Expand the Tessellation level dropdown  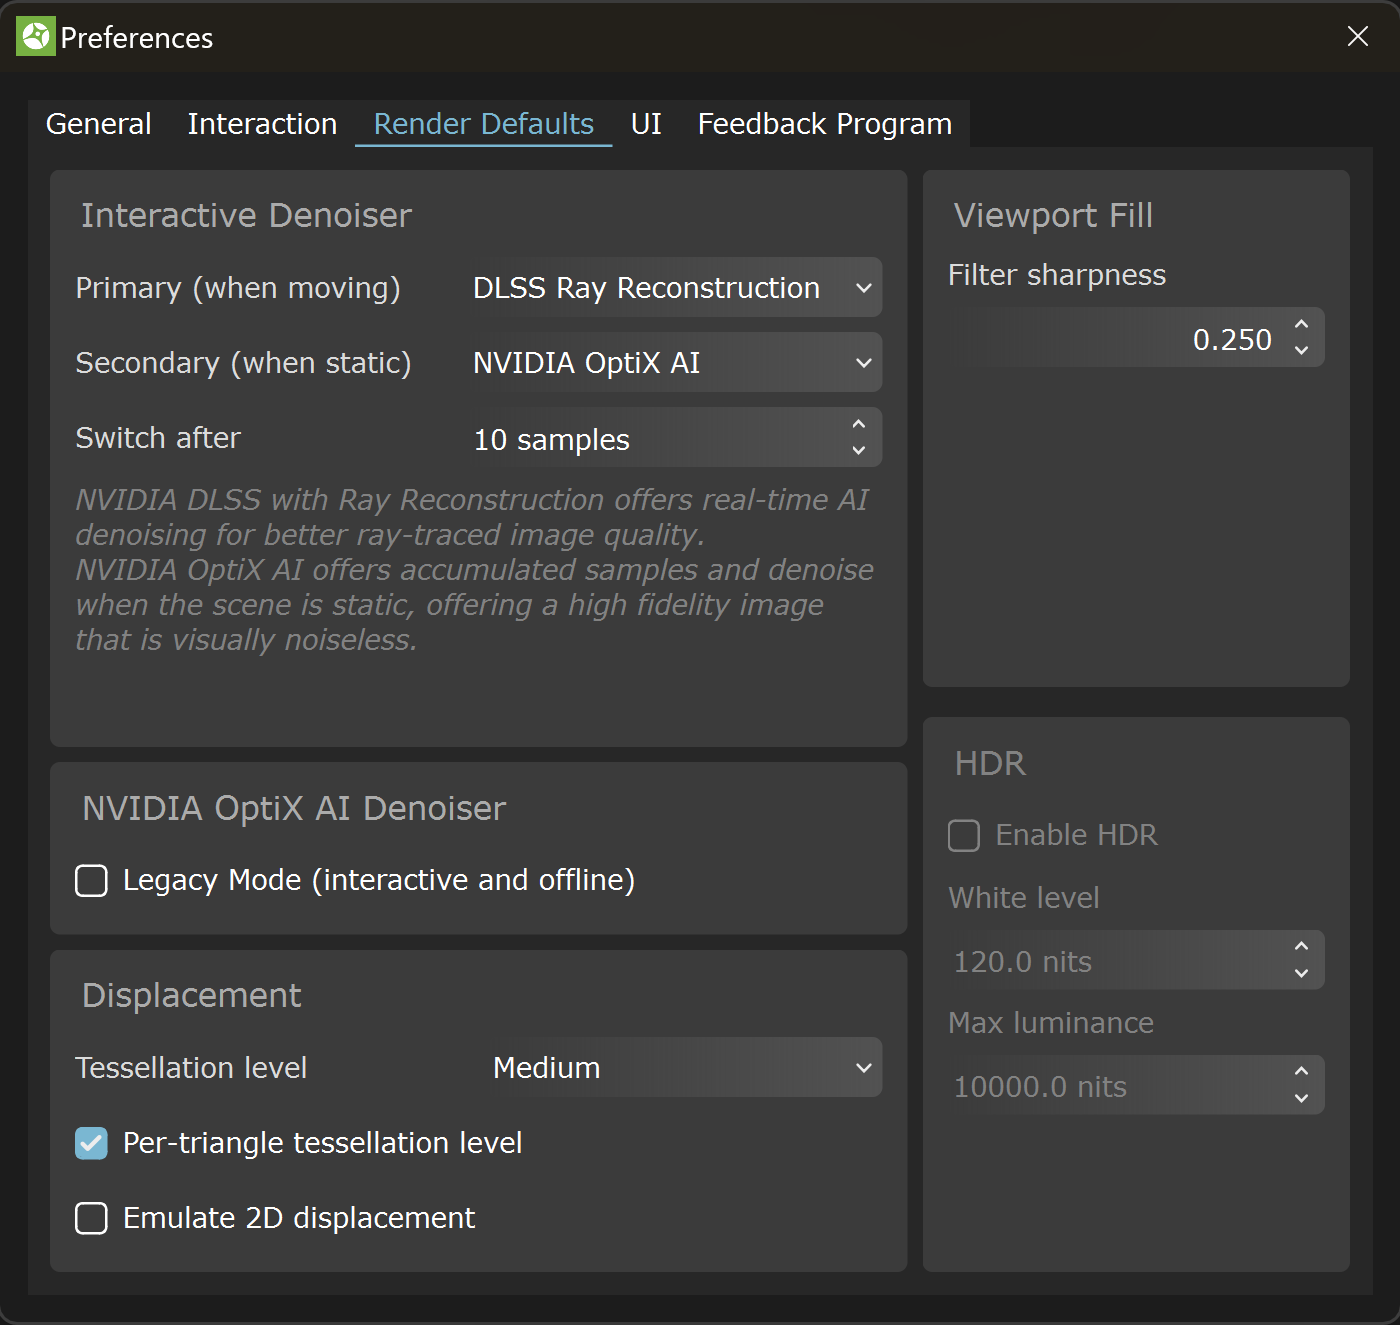click(684, 1068)
